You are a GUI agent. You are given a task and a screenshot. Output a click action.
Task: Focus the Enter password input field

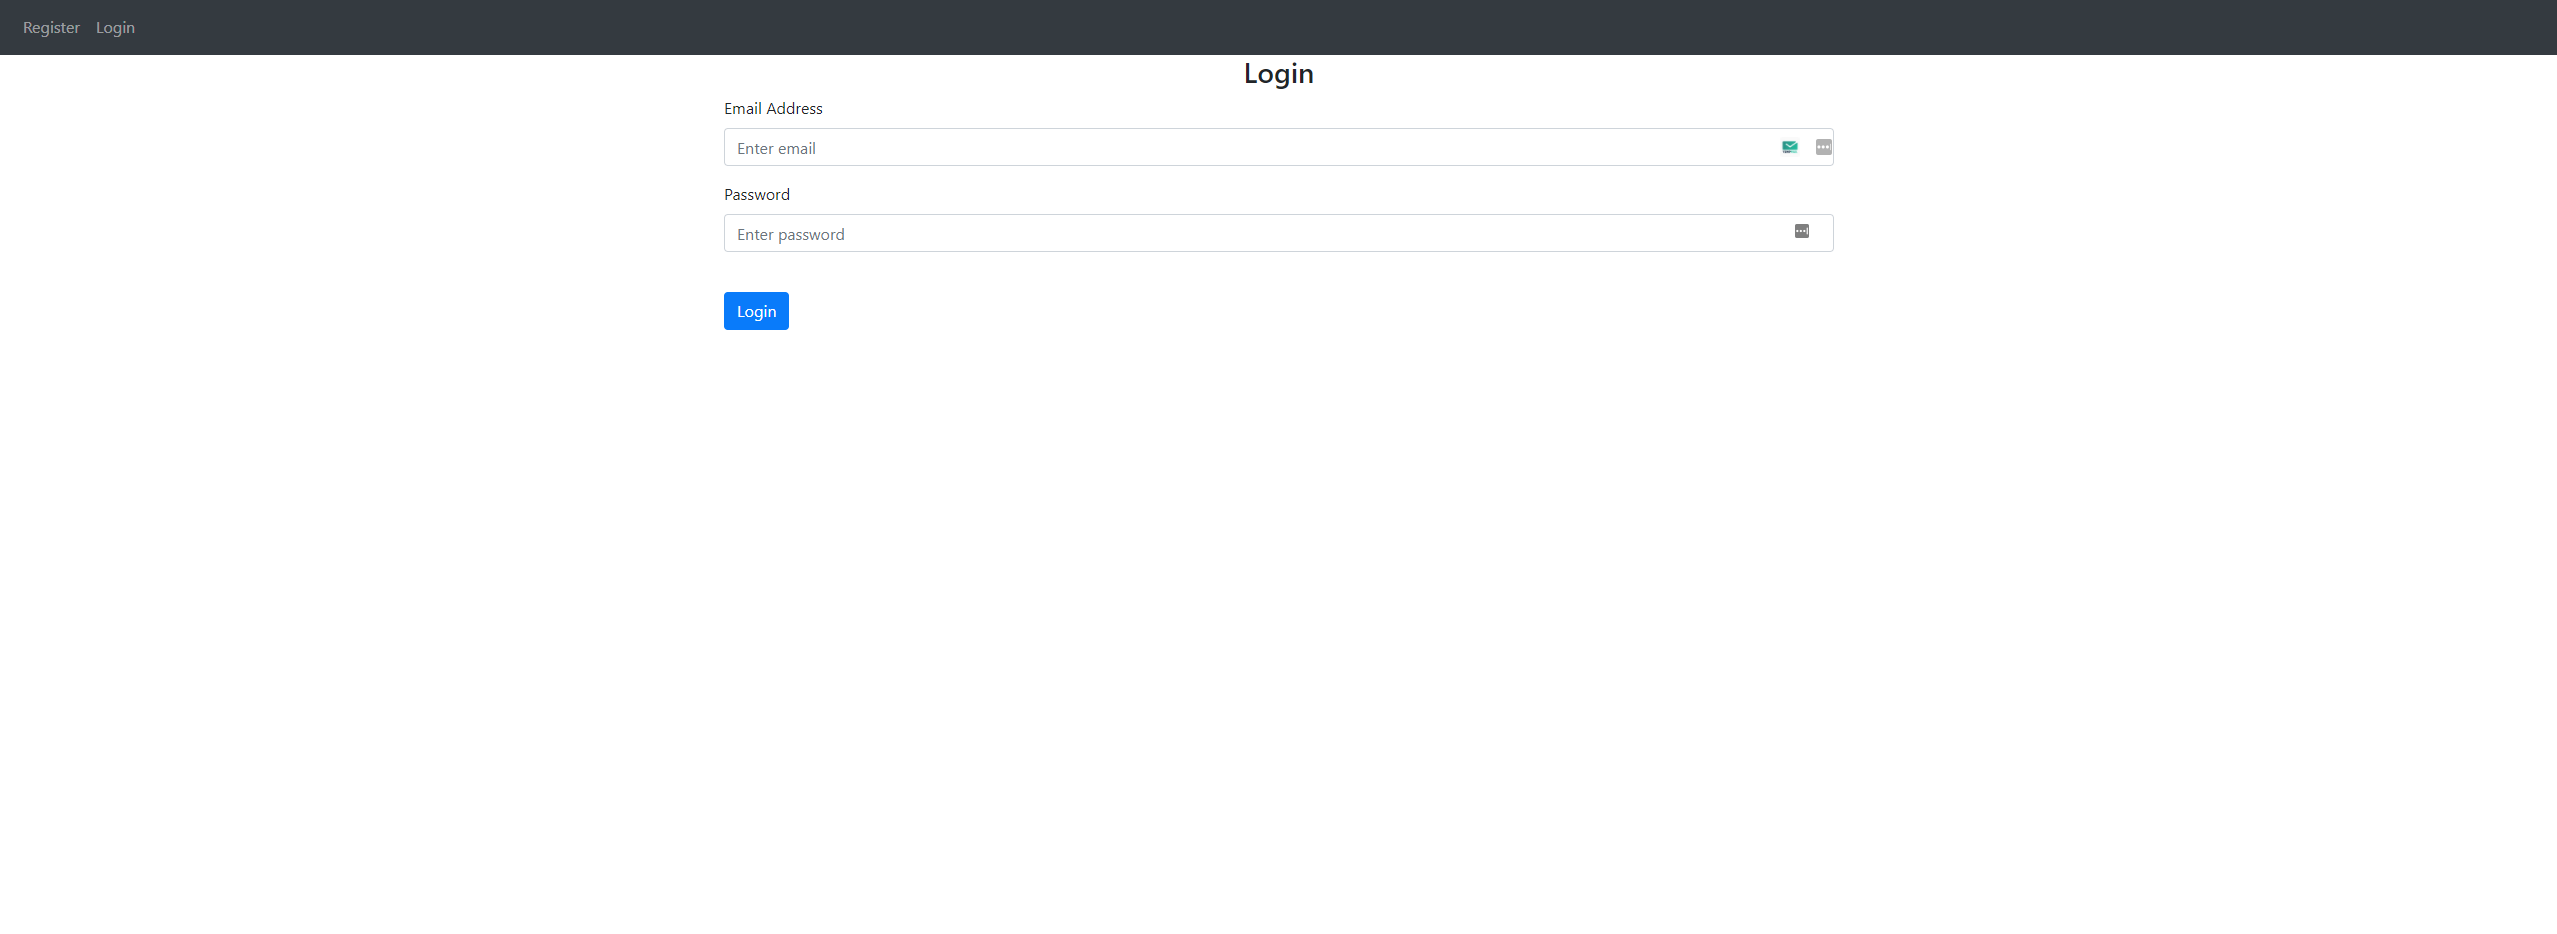tap(1278, 233)
